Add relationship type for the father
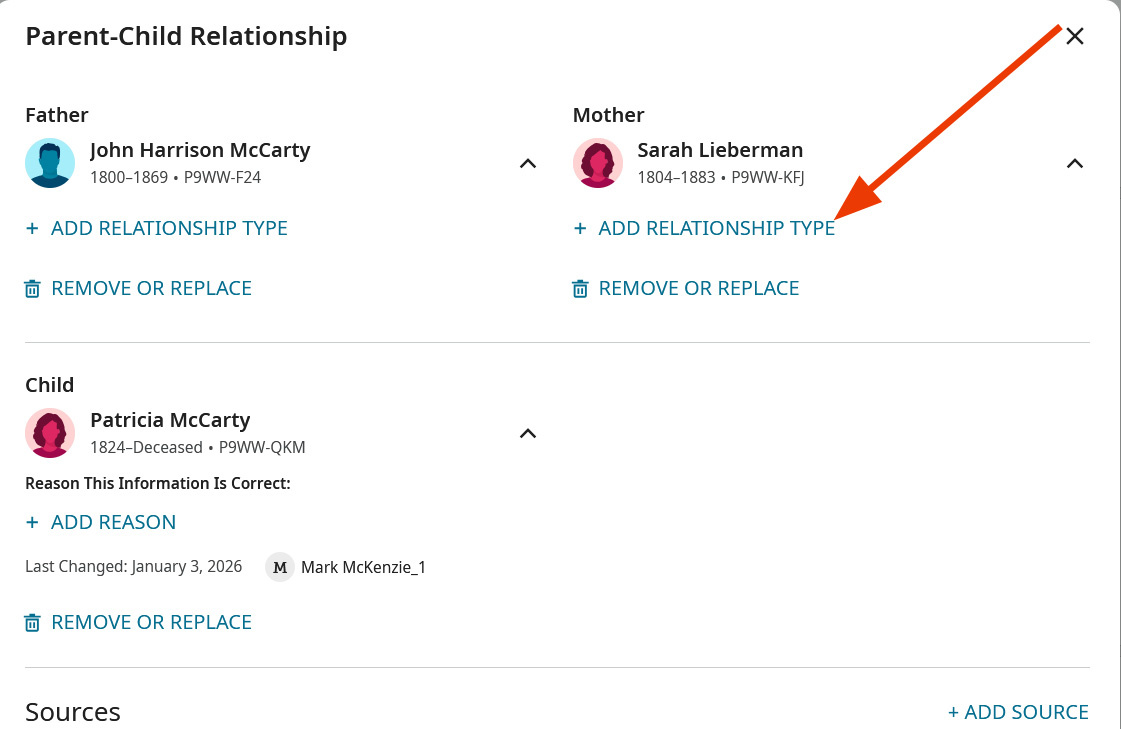Screen dimensions: 1121x729 click(169, 228)
